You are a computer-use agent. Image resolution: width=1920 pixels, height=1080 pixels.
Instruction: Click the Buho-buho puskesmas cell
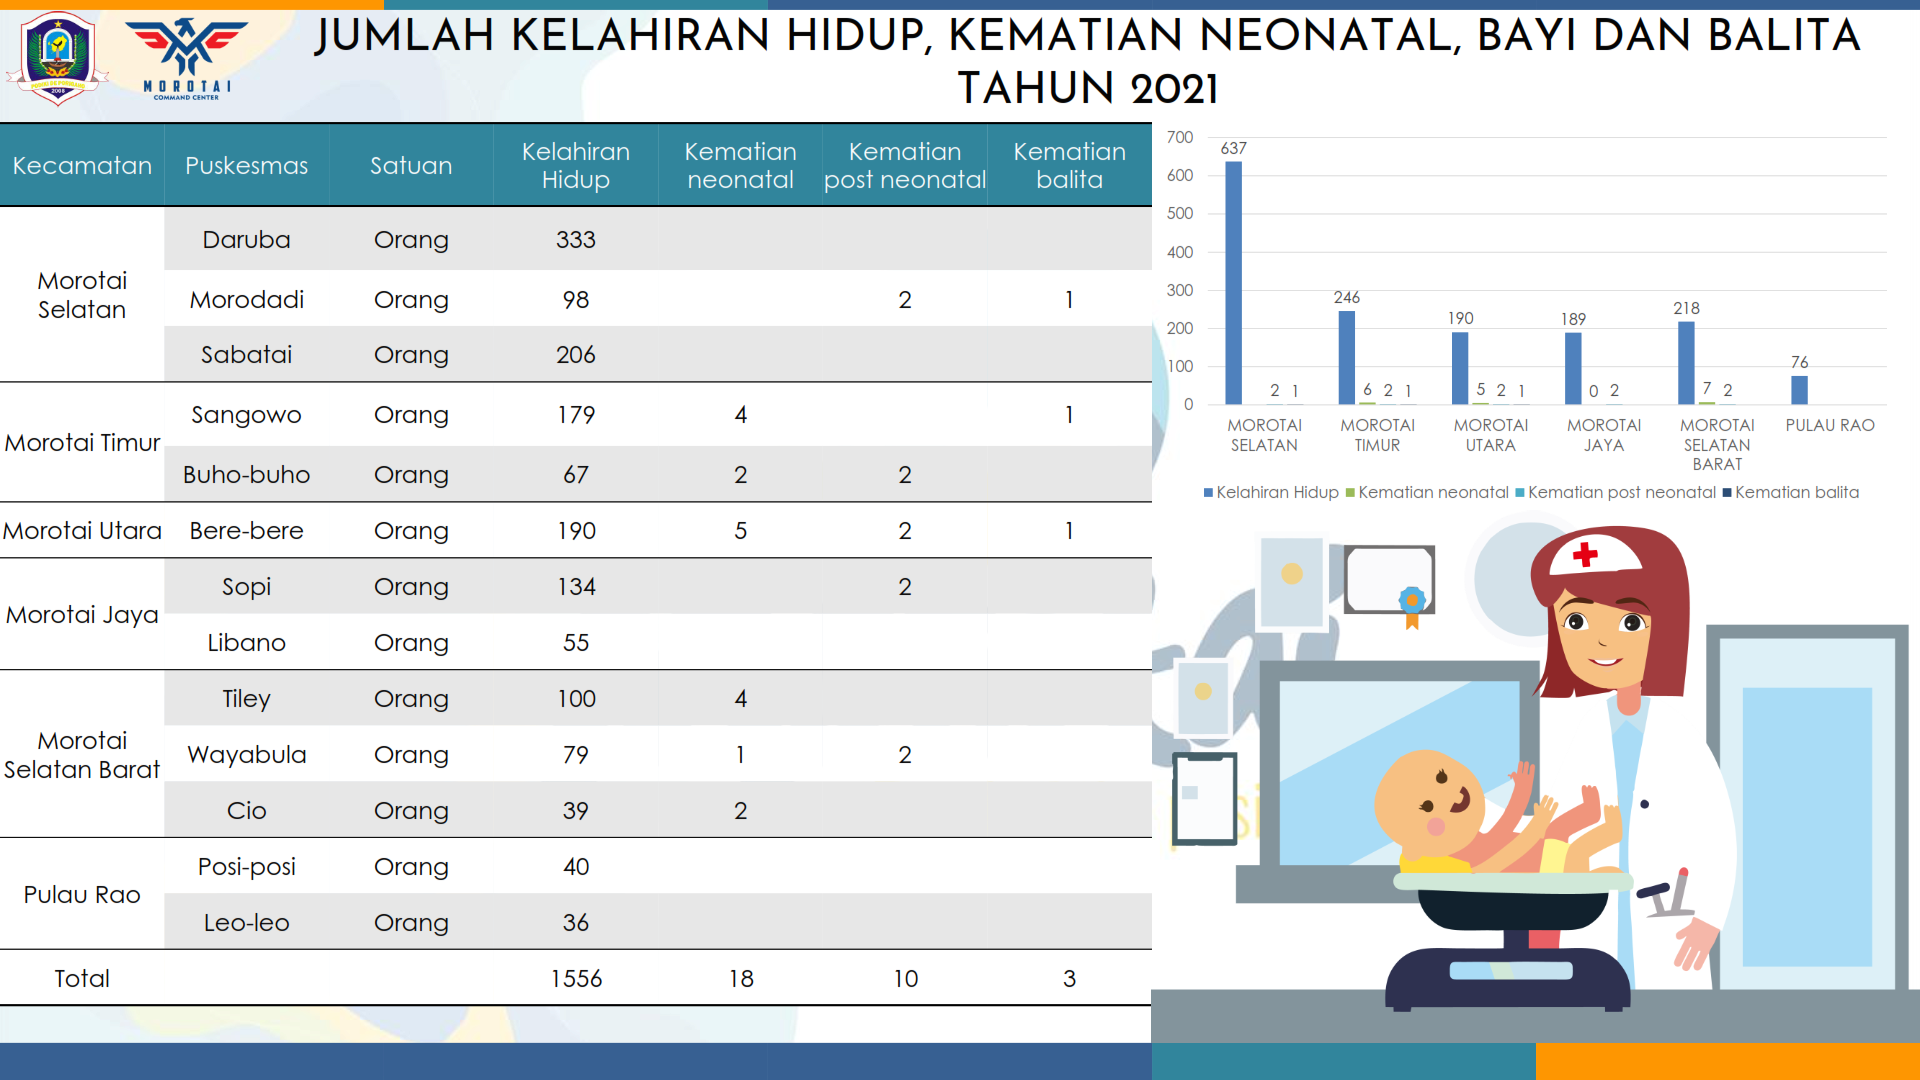click(x=247, y=474)
